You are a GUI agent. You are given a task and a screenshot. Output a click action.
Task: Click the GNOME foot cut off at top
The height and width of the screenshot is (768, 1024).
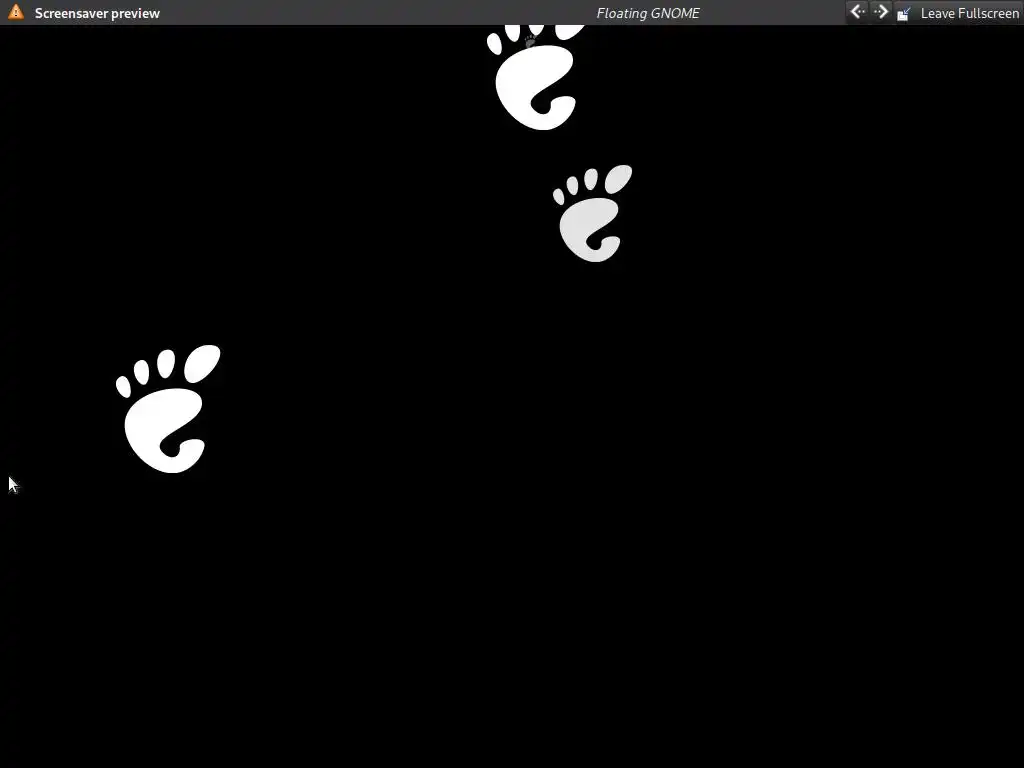coord(536,78)
